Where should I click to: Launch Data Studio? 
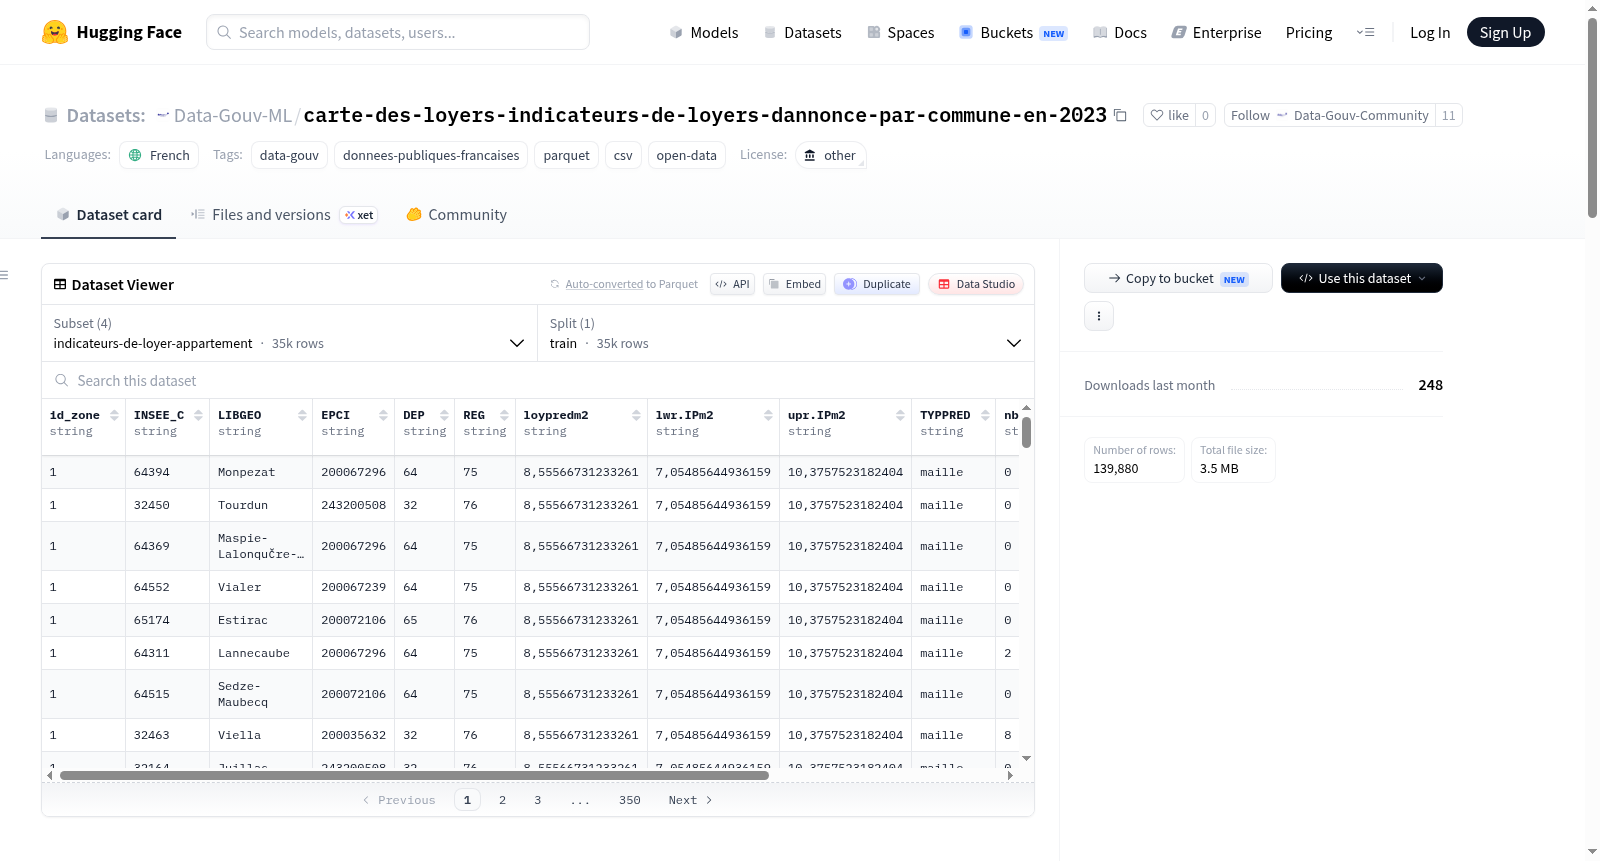(976, 284)
